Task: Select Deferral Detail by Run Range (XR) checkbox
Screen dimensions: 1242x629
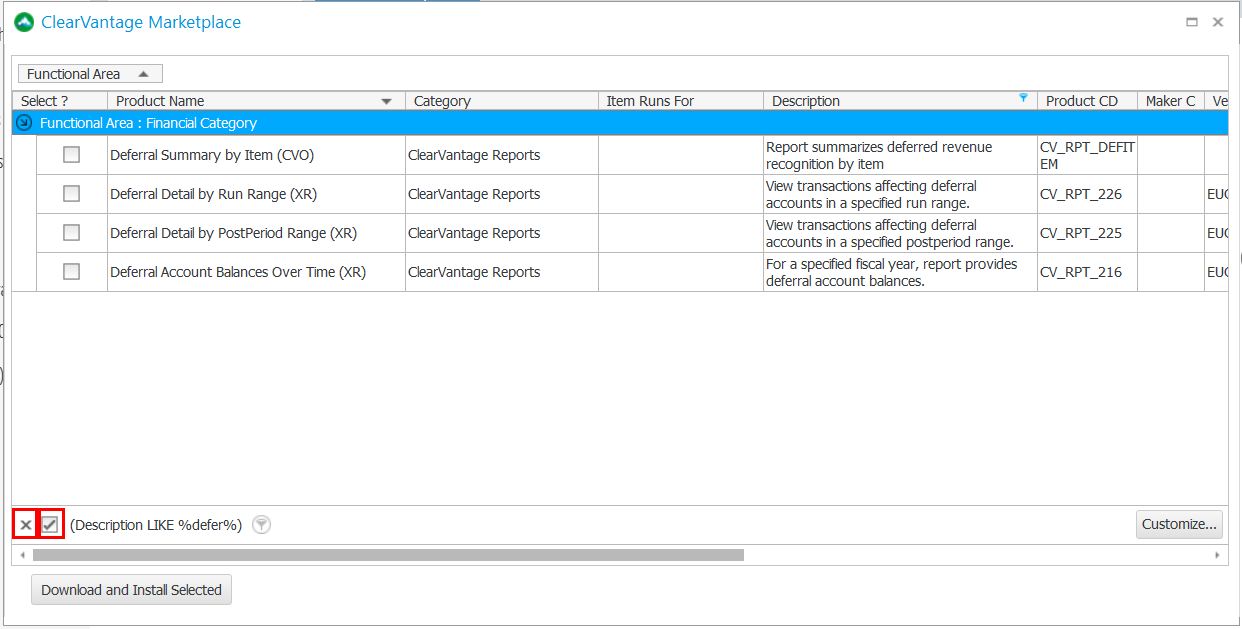Action: pos(71,194)
